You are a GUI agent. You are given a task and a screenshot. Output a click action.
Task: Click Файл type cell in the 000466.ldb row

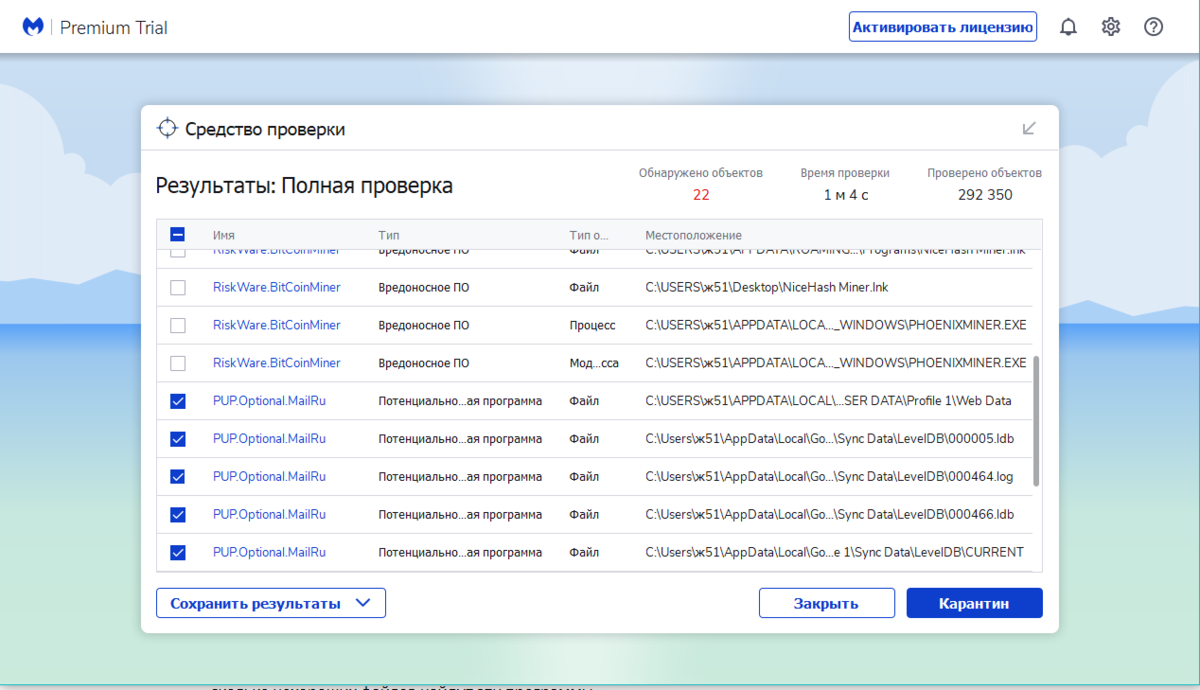point(584,514)
